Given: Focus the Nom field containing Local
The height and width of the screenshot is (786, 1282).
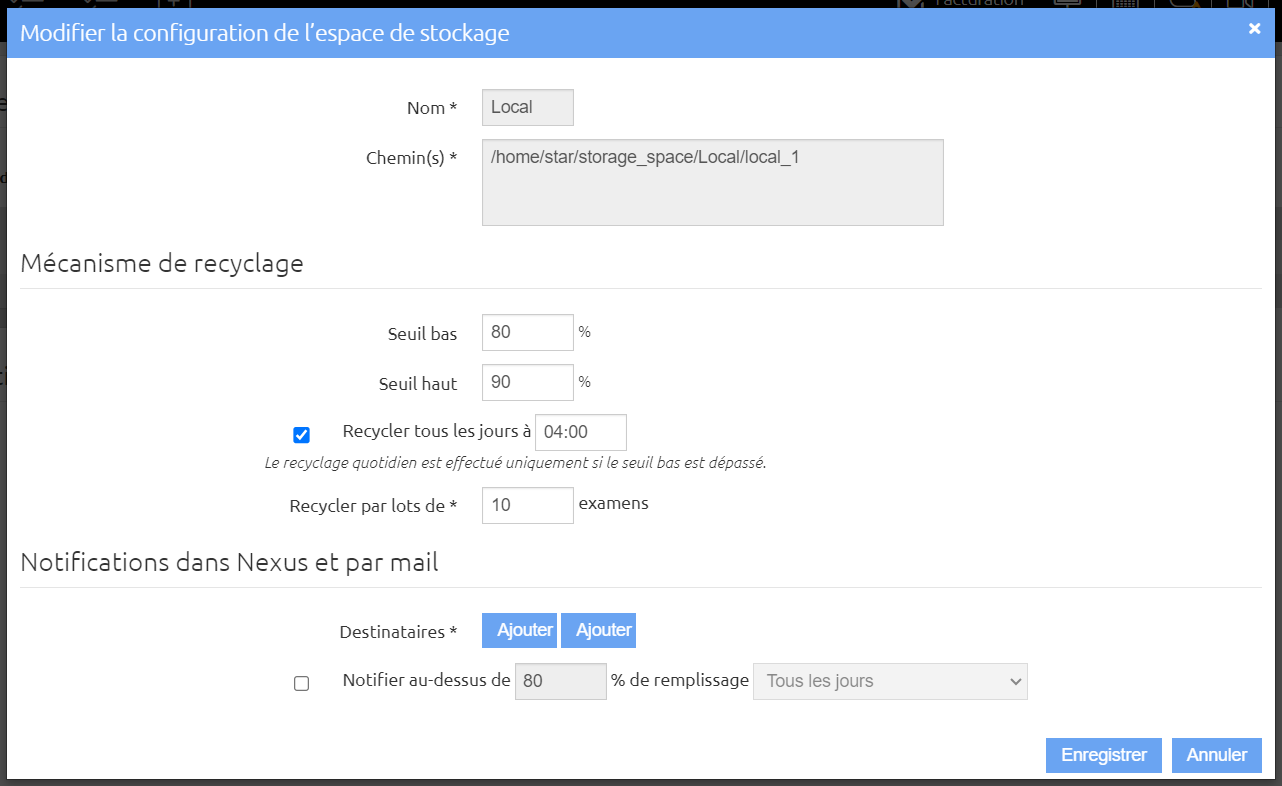Looking at the screenshot, I should click(528, 107).
